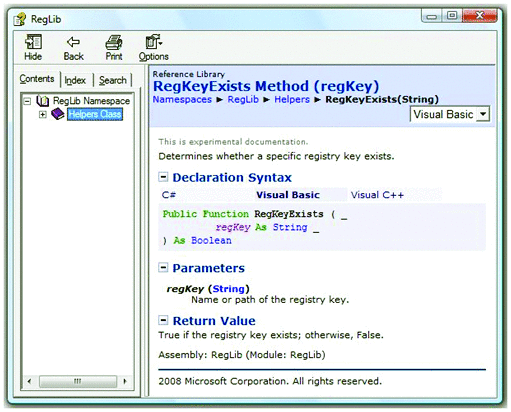The height and width of the screenshot is (412, 511).
Task: Print the page using the Print icon
Action: 114,42
